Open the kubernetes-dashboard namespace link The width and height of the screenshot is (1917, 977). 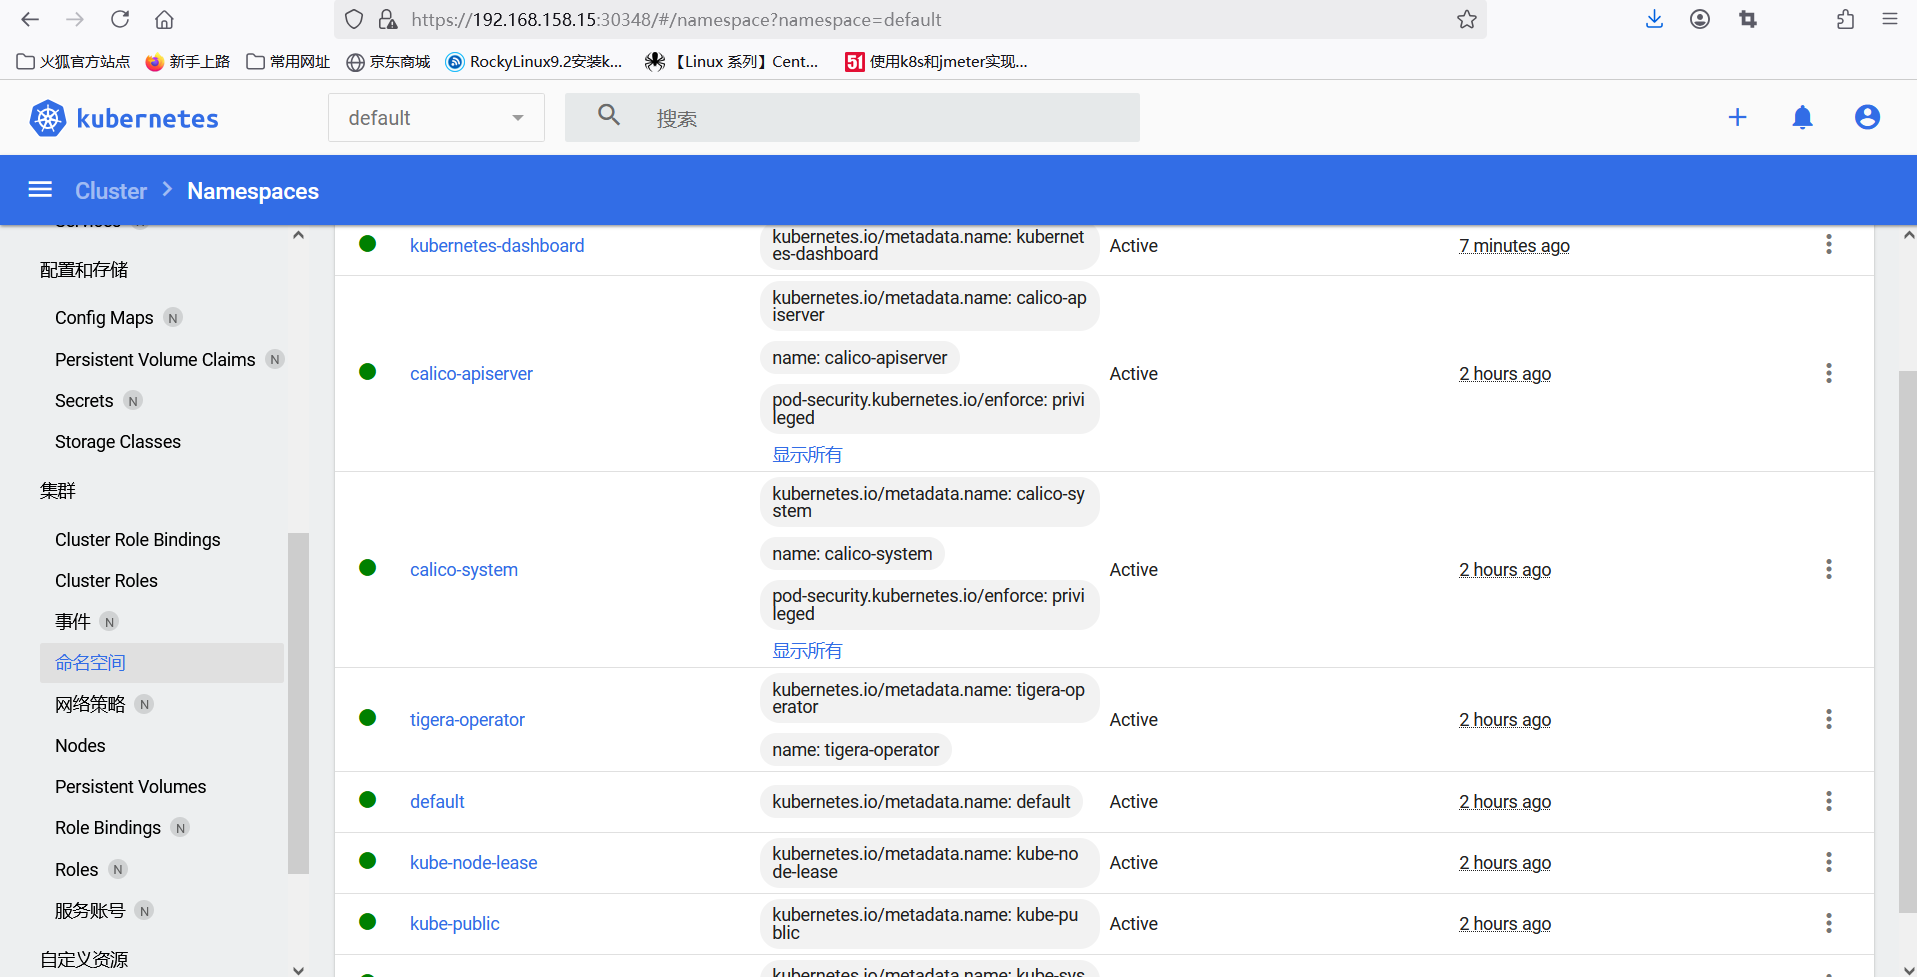coord(497,246)
